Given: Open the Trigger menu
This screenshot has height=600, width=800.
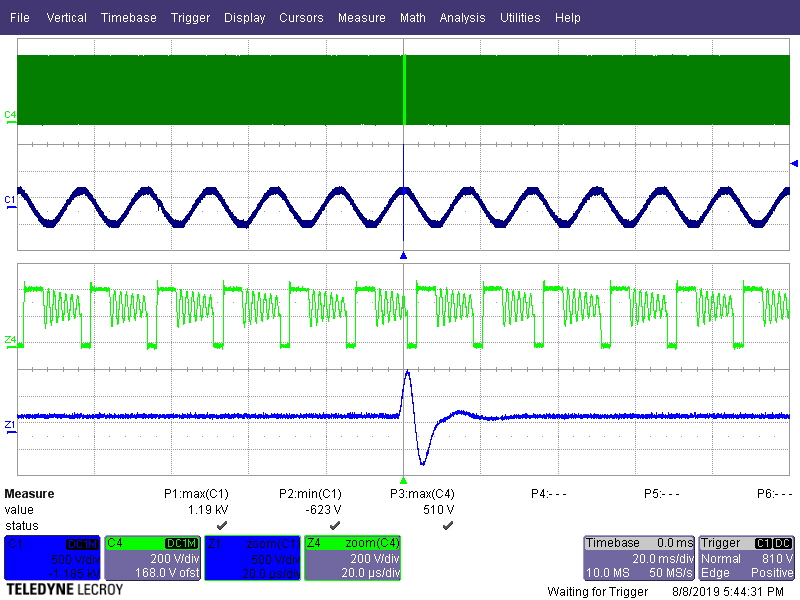Looking at the screenshot, I should pos(190,17).
